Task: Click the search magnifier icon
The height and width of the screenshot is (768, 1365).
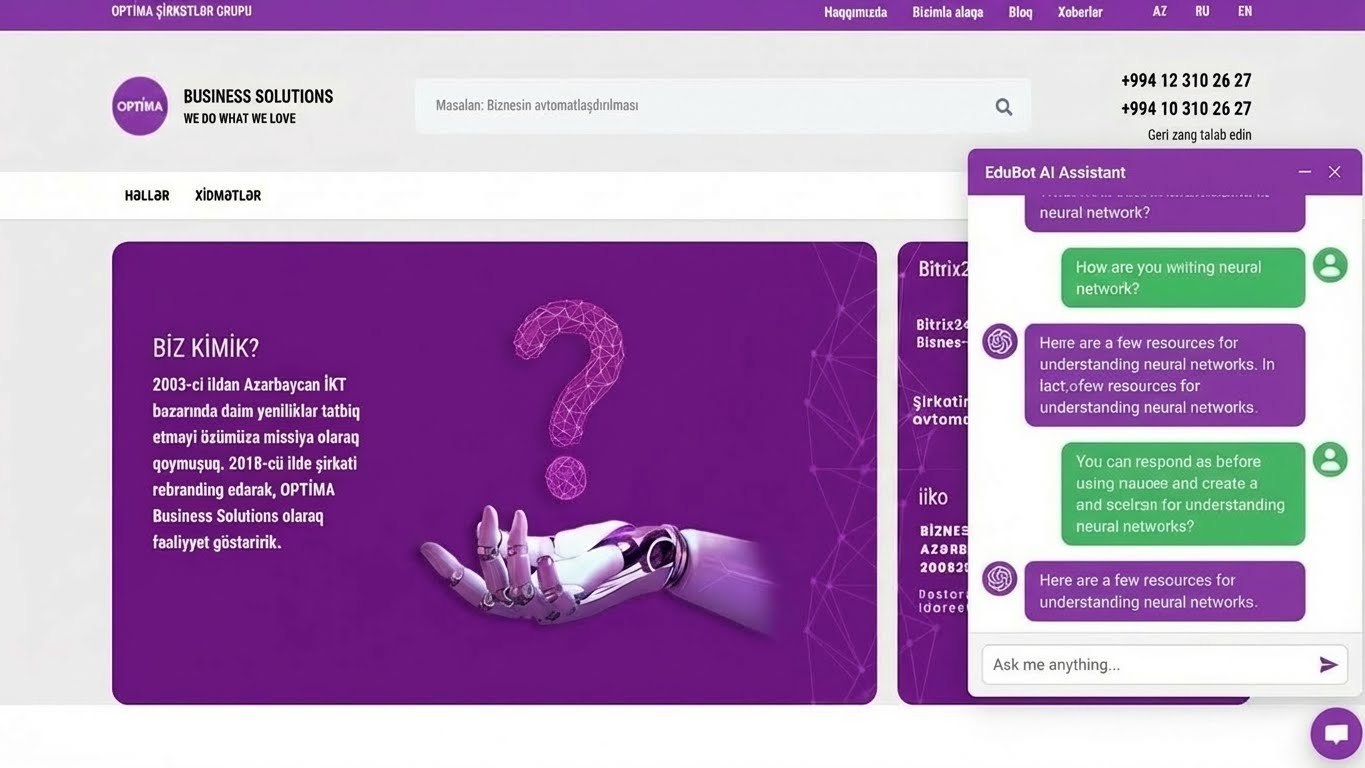Action: 1003,105
